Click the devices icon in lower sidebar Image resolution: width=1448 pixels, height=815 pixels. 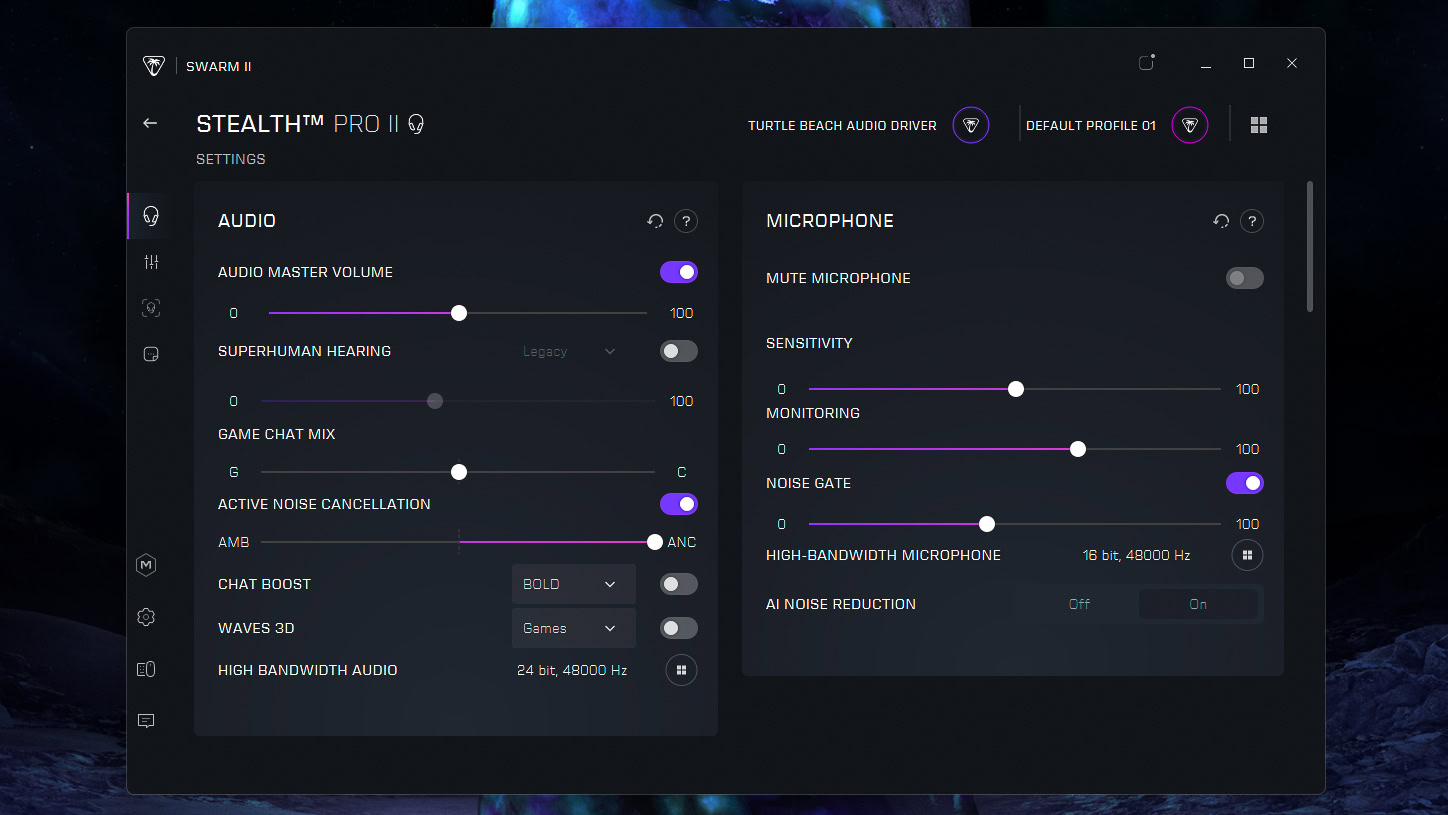coord(146,669)
